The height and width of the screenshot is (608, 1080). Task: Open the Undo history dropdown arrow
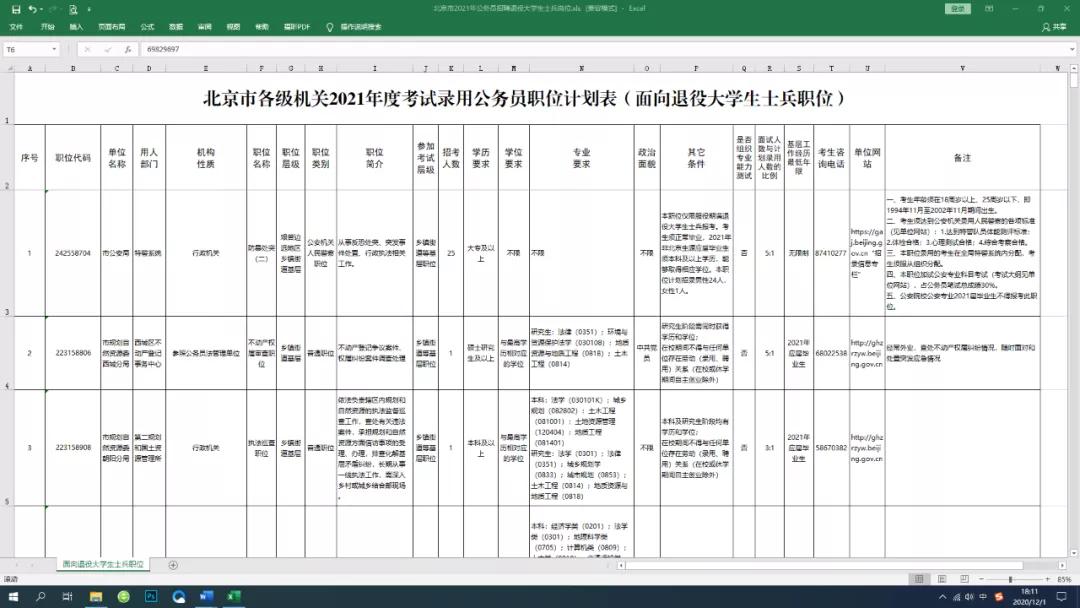pyautogui.click(x=41, y=9)
